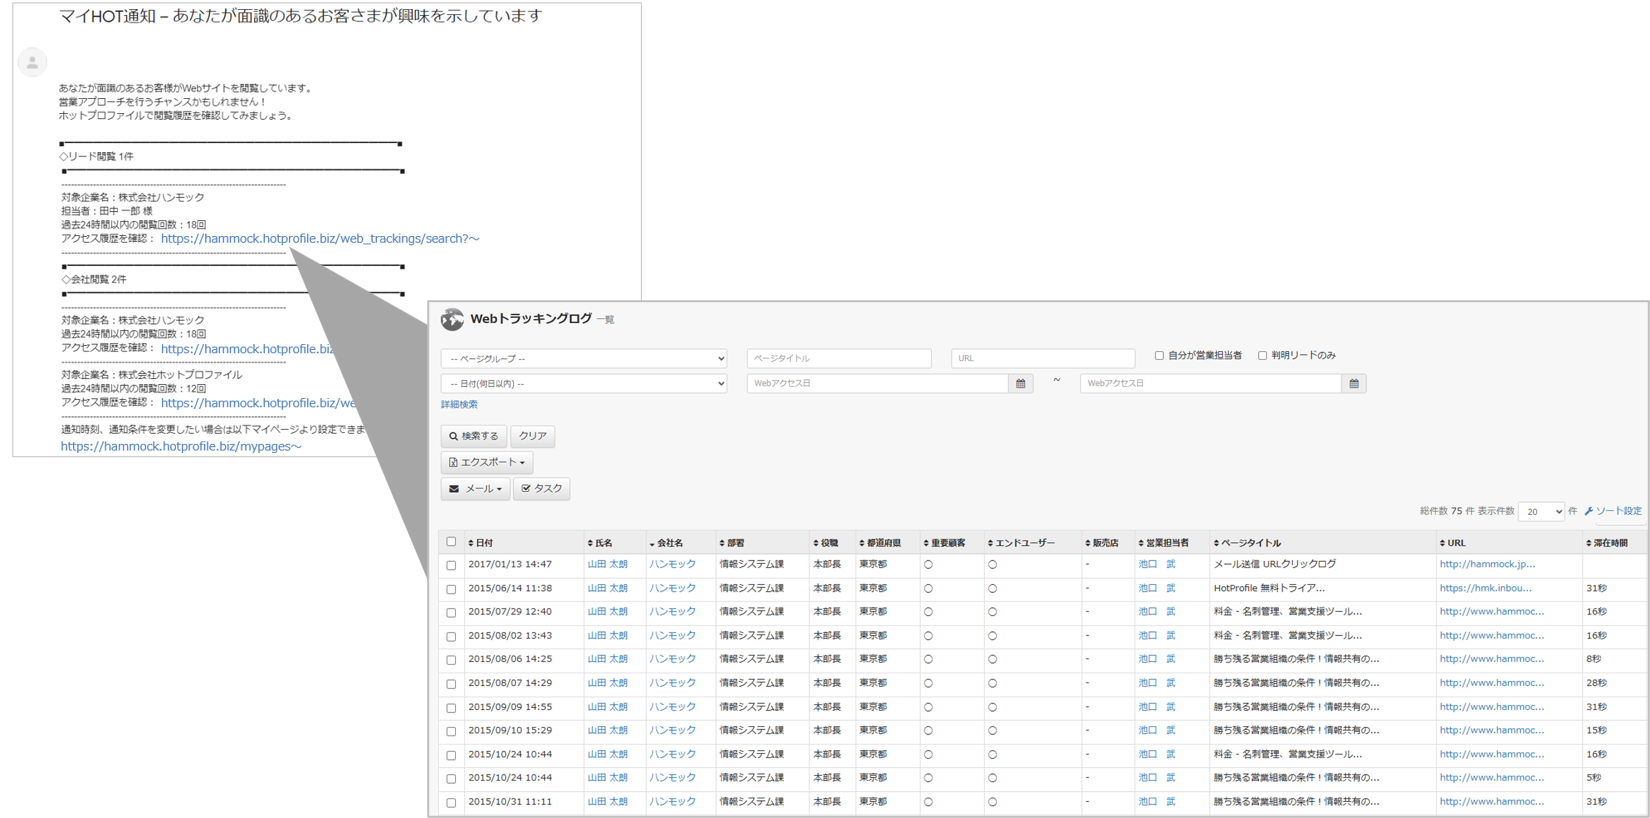
Task: Click マイHOT通知 email subject heading
Action: coord(301,16)
